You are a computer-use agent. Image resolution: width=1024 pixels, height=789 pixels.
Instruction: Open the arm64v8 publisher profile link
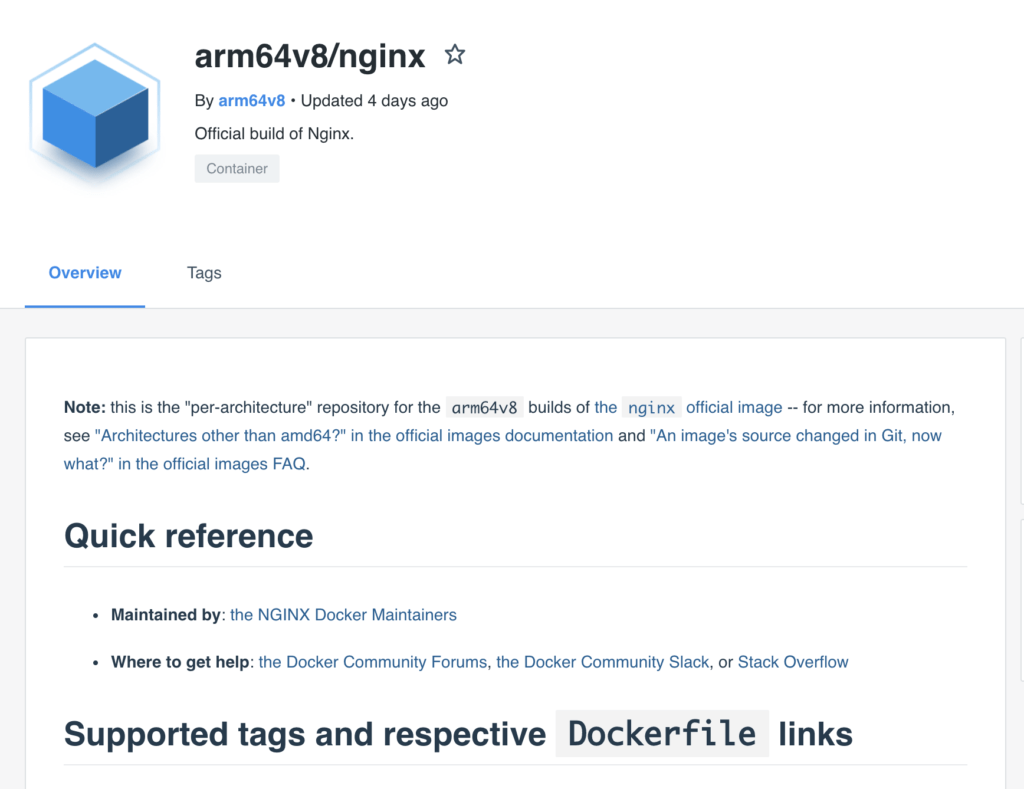coord(251,101)
